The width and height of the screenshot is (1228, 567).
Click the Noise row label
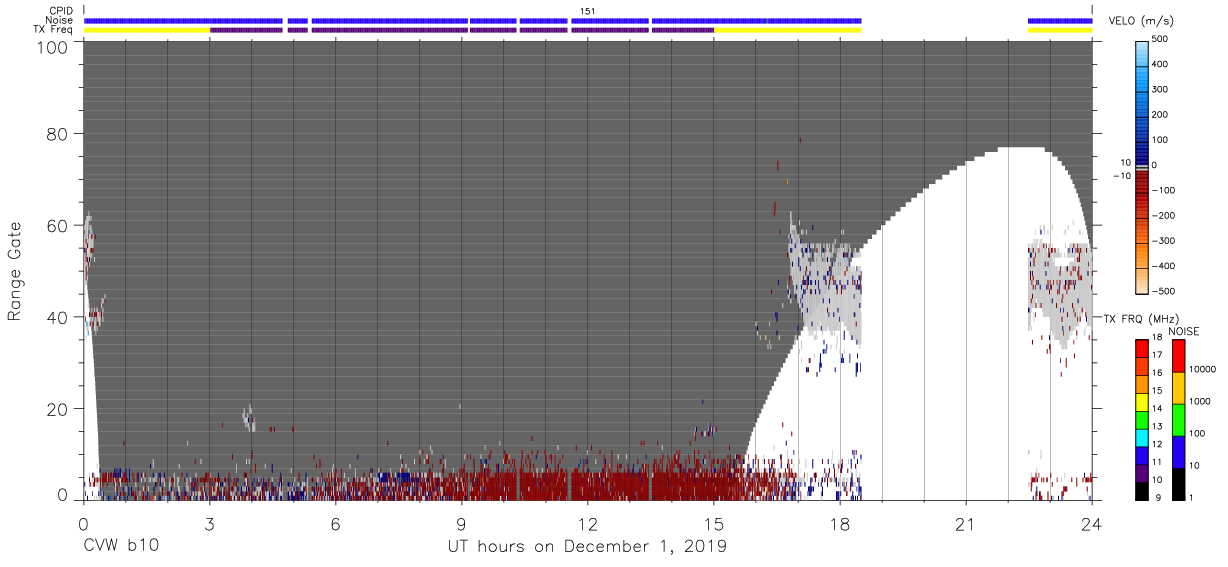(x=57, y=20)
